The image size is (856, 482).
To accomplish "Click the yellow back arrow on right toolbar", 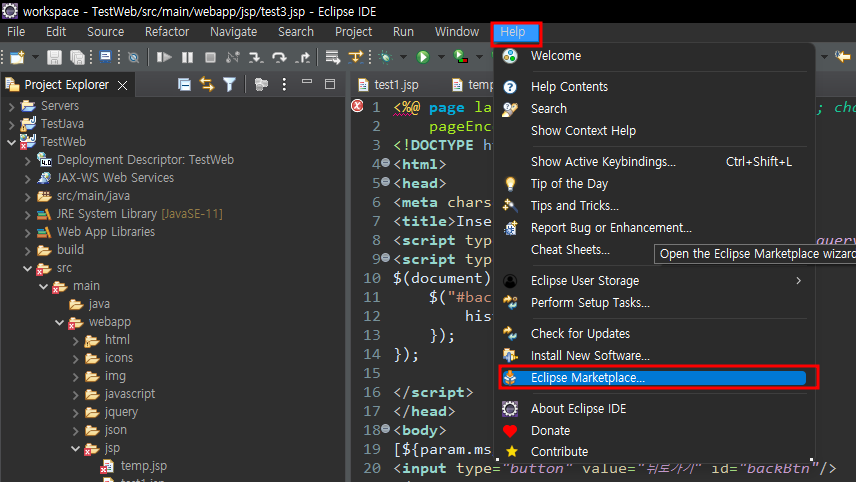I will 843,56.
